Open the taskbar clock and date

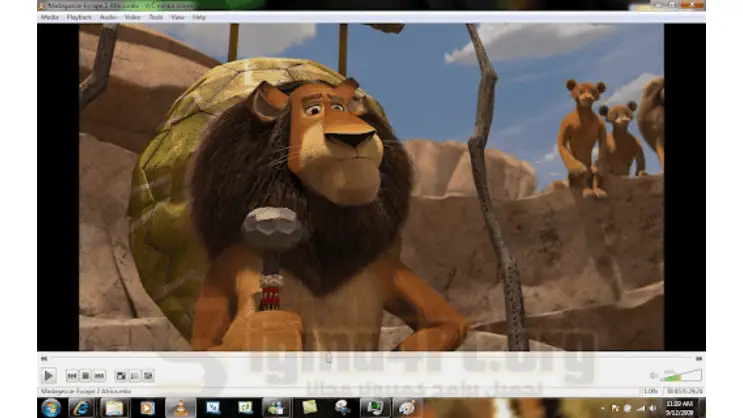680,408
